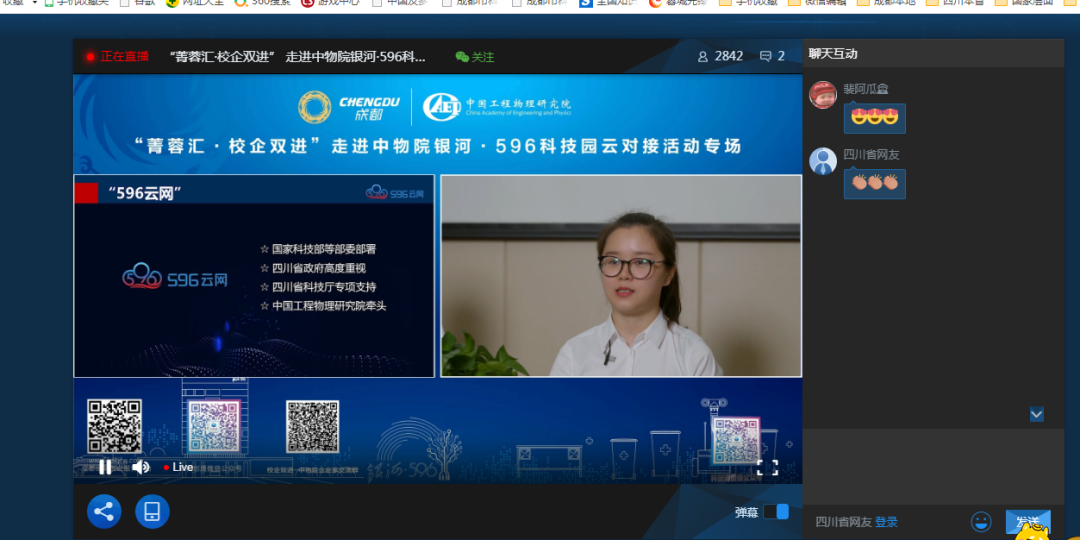Click the username 裴阿瓜盒
Image resolution: width=1080 pixels, height=540 pixels.
click(x=866, y=89)
